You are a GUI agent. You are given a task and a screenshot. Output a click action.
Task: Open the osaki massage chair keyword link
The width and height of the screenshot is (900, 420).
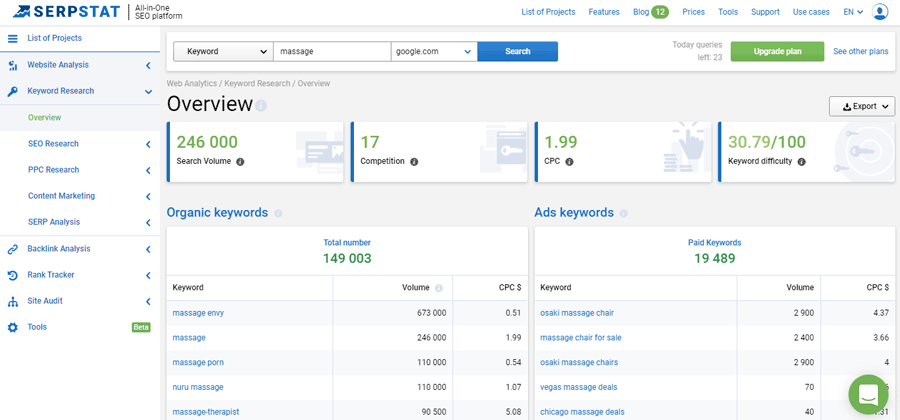click(x=577, y=313)
